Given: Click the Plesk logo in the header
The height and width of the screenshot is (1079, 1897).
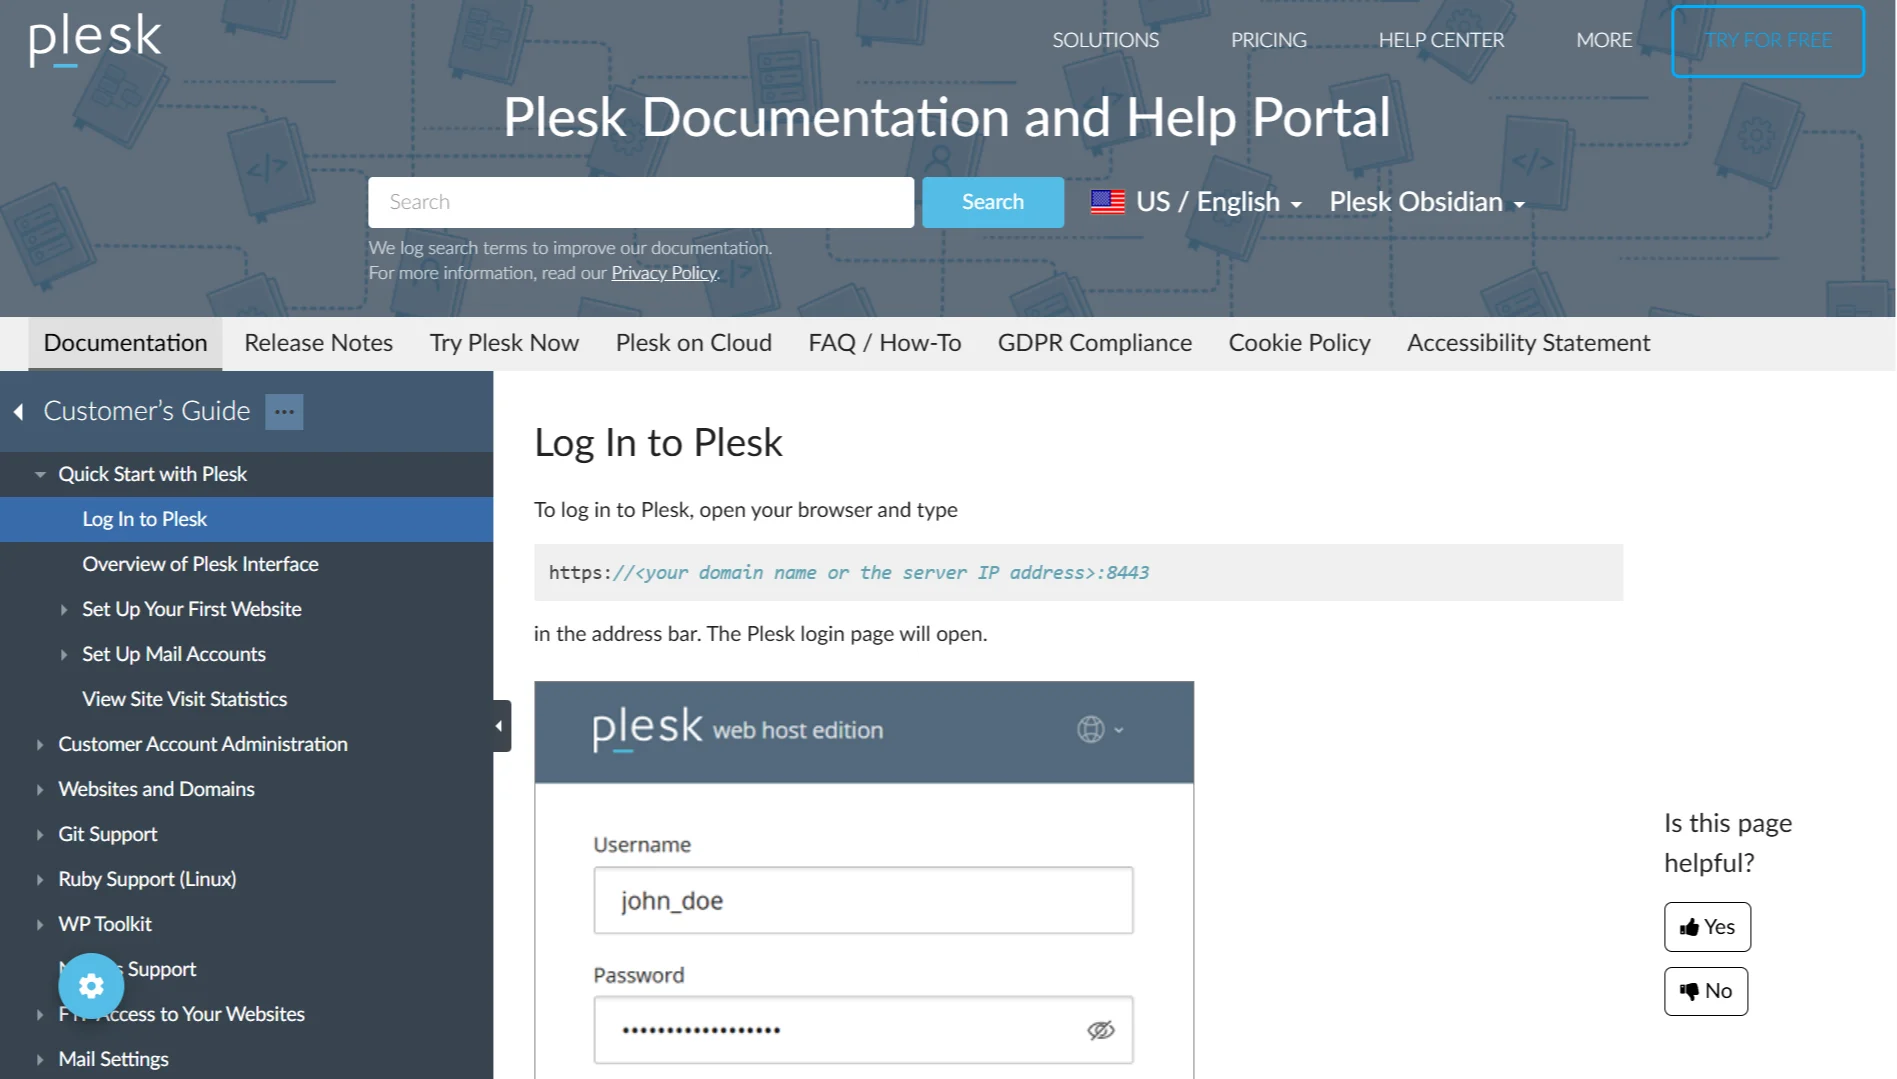Looking at the screenshot, I should click(x=95, y=39).
